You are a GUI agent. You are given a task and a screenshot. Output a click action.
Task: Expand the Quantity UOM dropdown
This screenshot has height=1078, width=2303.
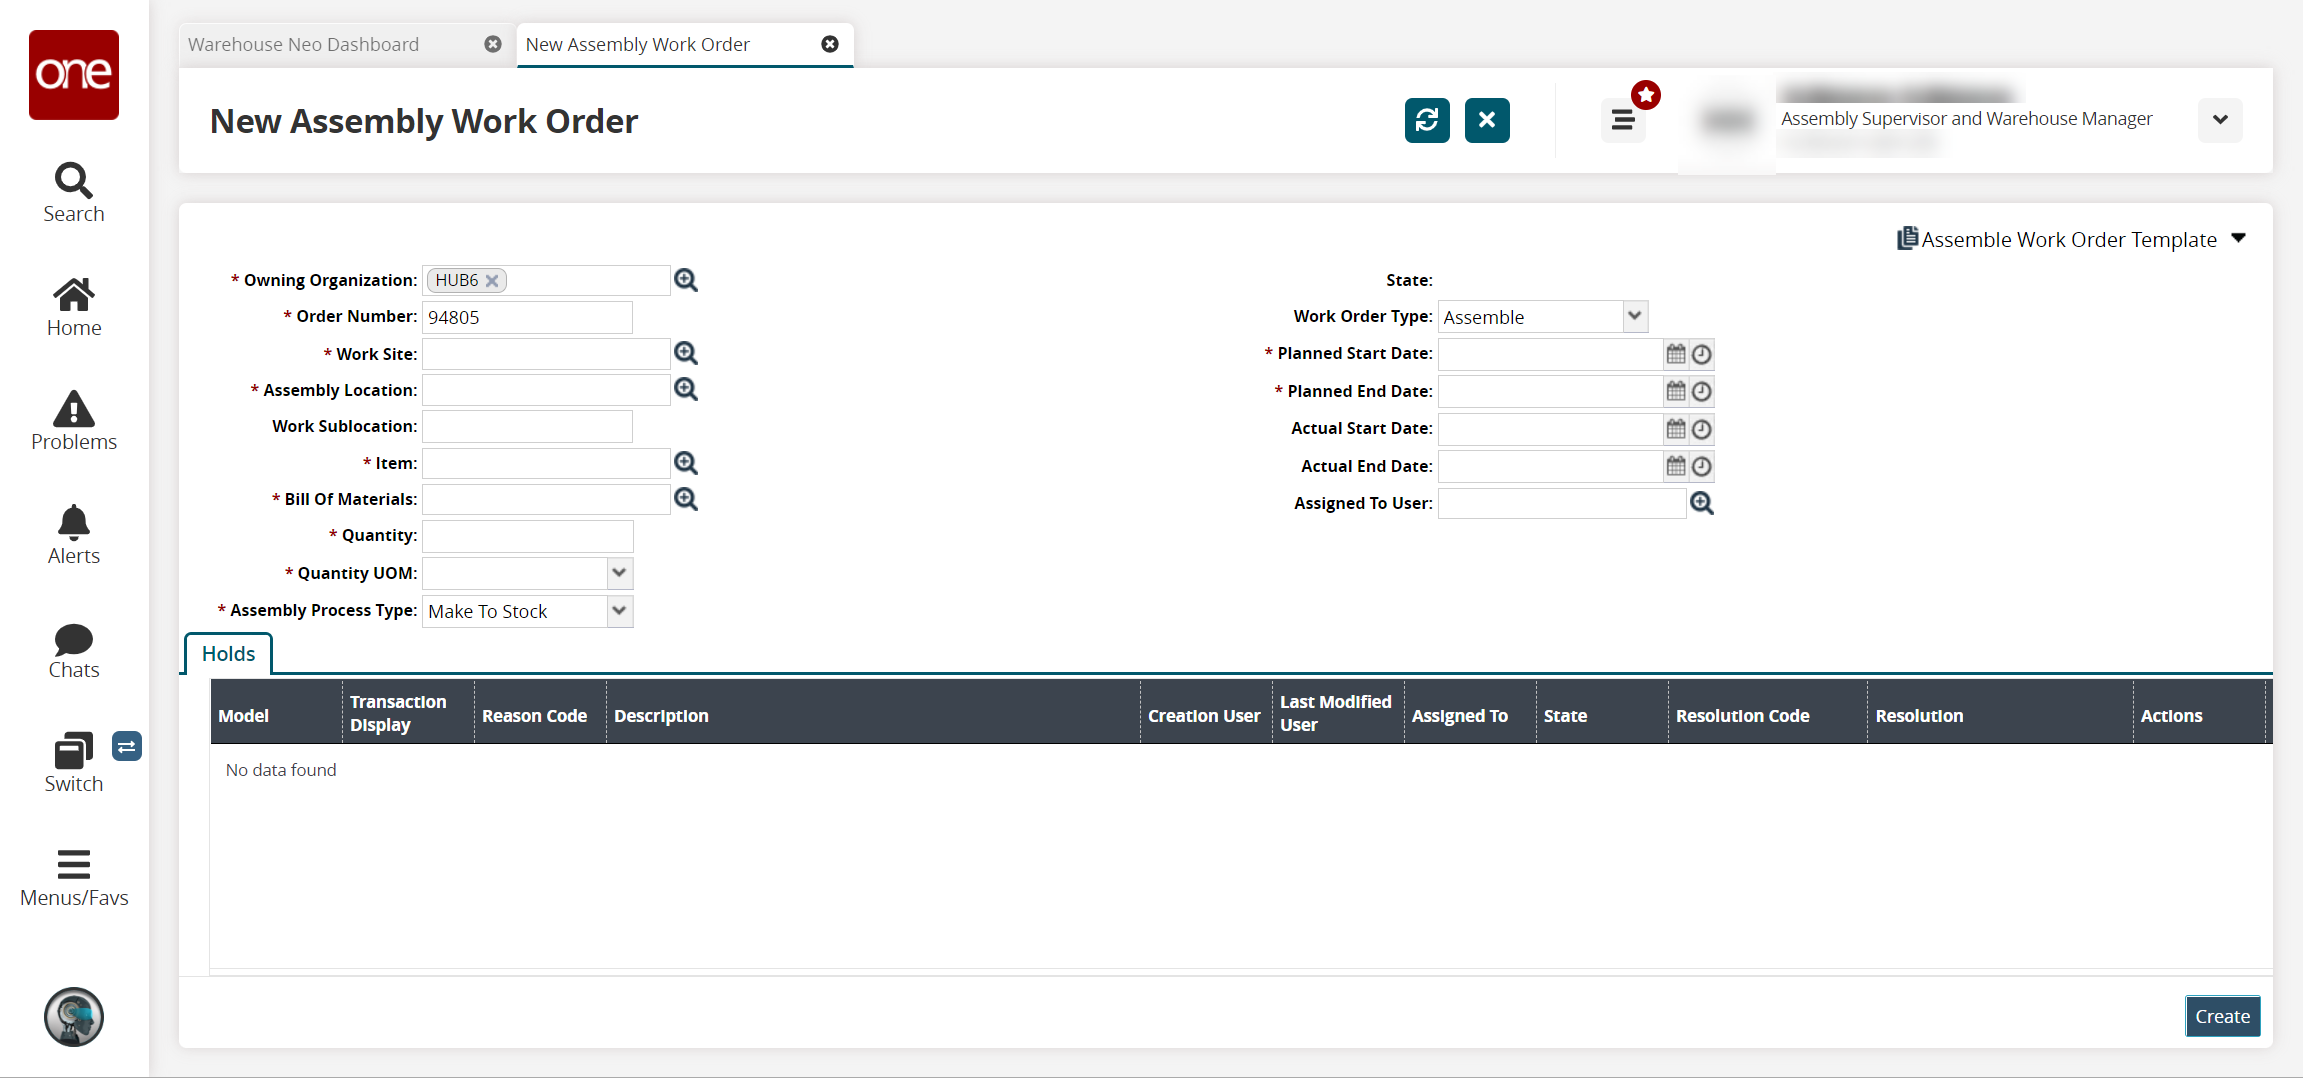(619, 573)
